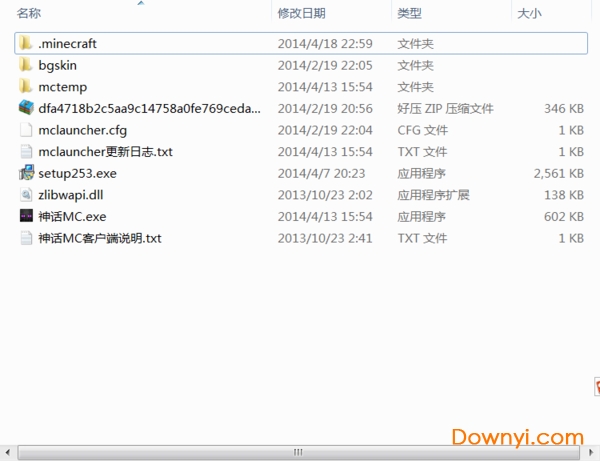Open the 类型 column header filter
600x461 pixels.
click(410, 13)
